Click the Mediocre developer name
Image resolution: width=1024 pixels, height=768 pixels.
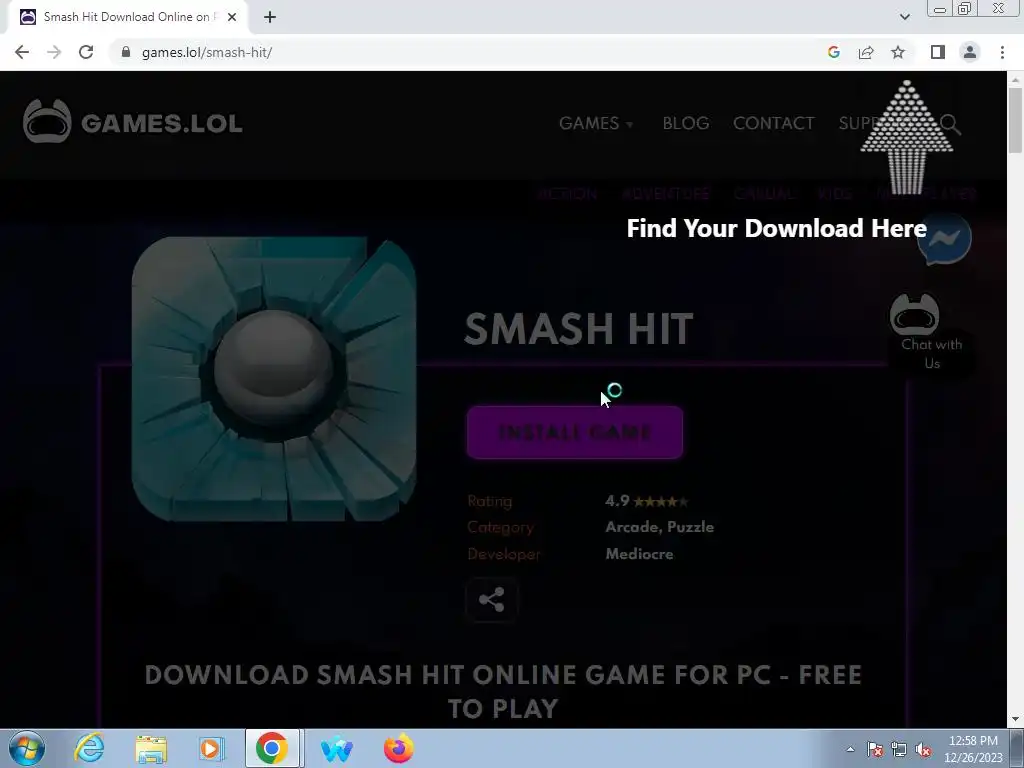point(639,554)
